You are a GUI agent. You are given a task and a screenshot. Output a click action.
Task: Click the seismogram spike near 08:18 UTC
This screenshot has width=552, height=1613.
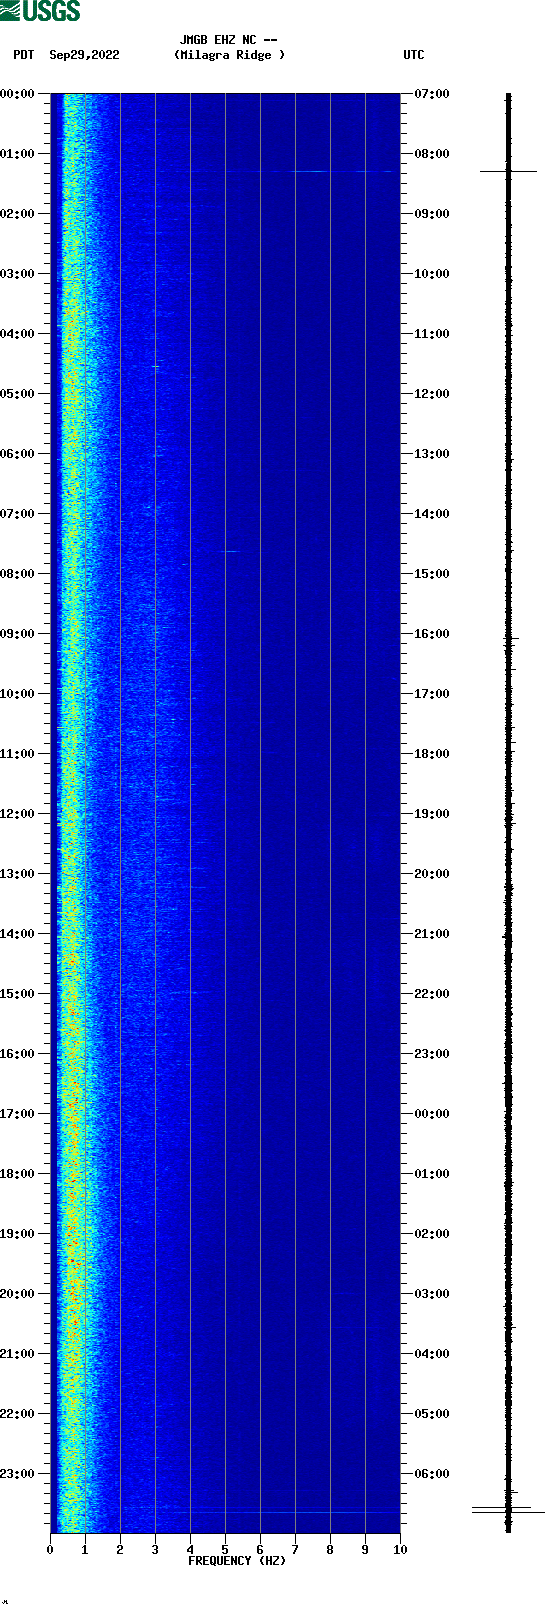[508, 171]
